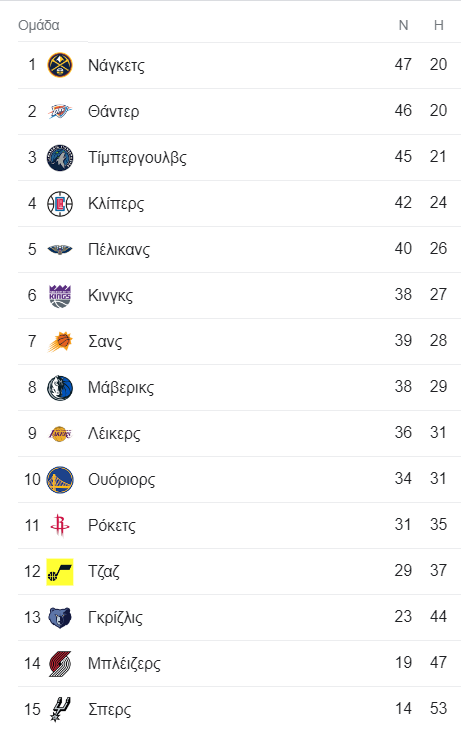The width and height of the screenshot is (461, 740).
Task: Open the Μπλέιζερς team link
Action: [x=124, y=664]
